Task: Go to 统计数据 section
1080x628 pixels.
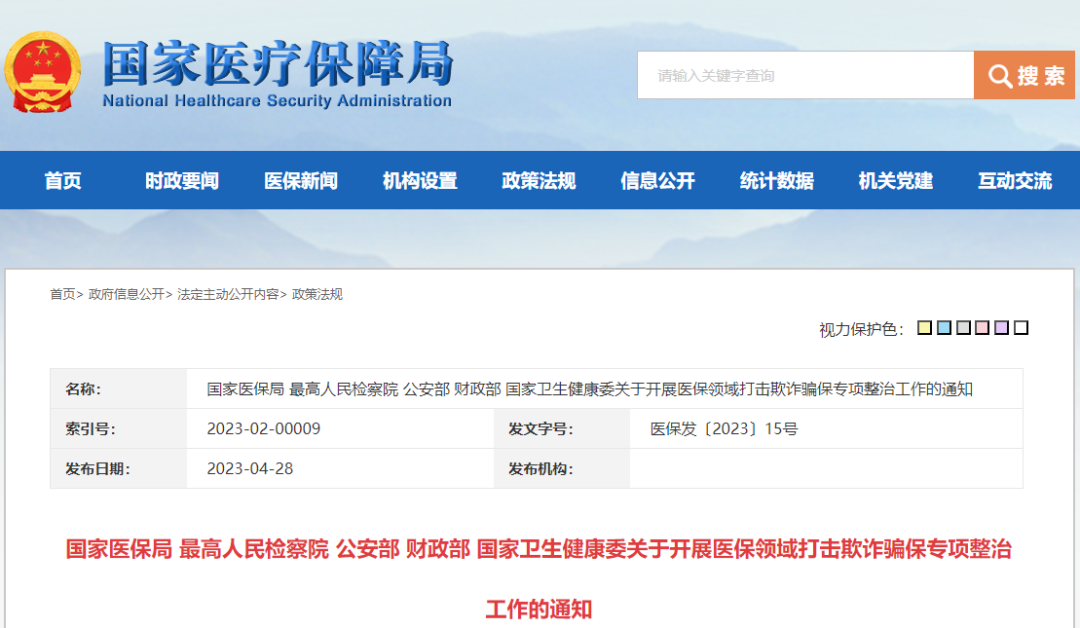Action: point(777,180)
